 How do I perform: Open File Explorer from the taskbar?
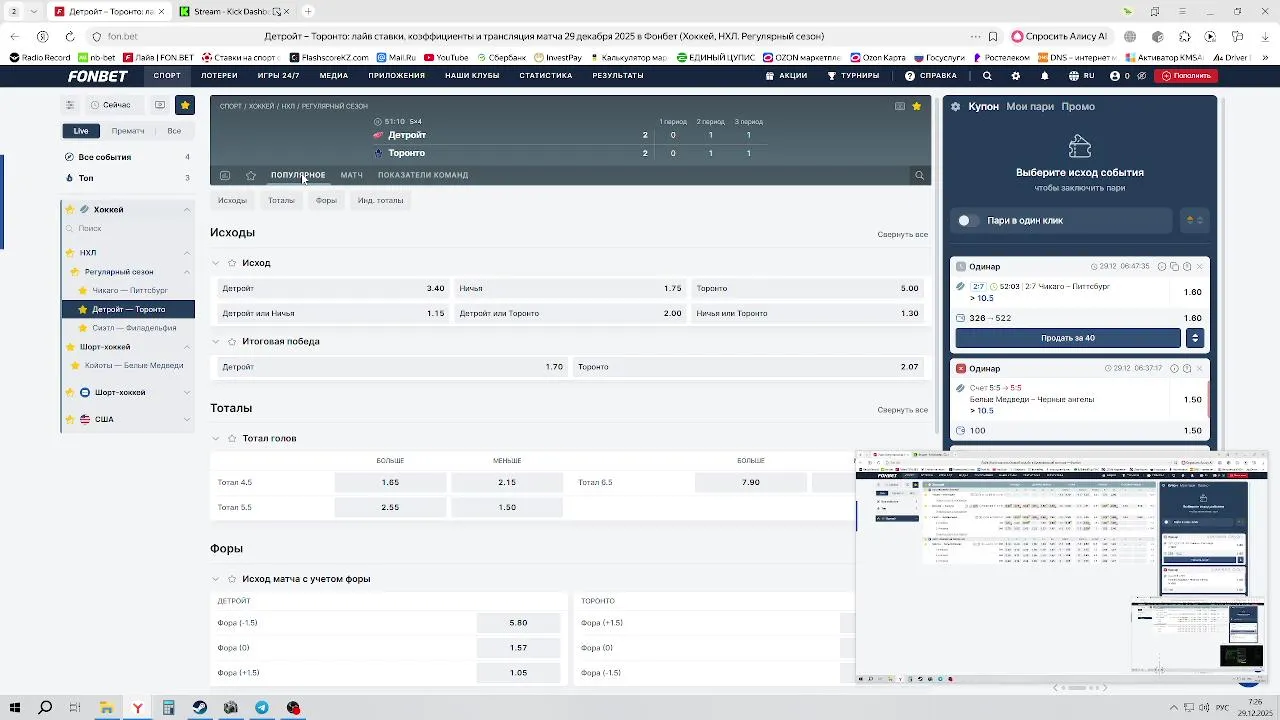coord(106,708)
